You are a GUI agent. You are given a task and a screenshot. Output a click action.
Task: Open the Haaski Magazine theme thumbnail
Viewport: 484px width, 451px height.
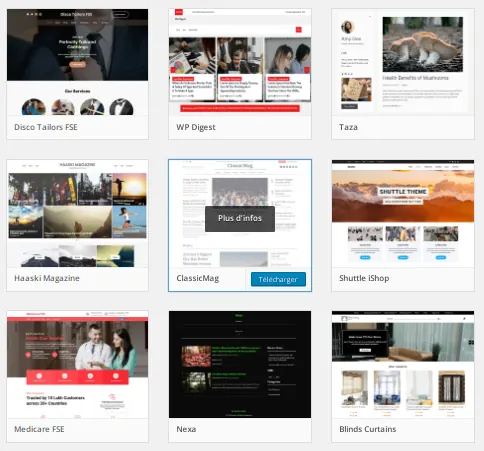(77, 213)
